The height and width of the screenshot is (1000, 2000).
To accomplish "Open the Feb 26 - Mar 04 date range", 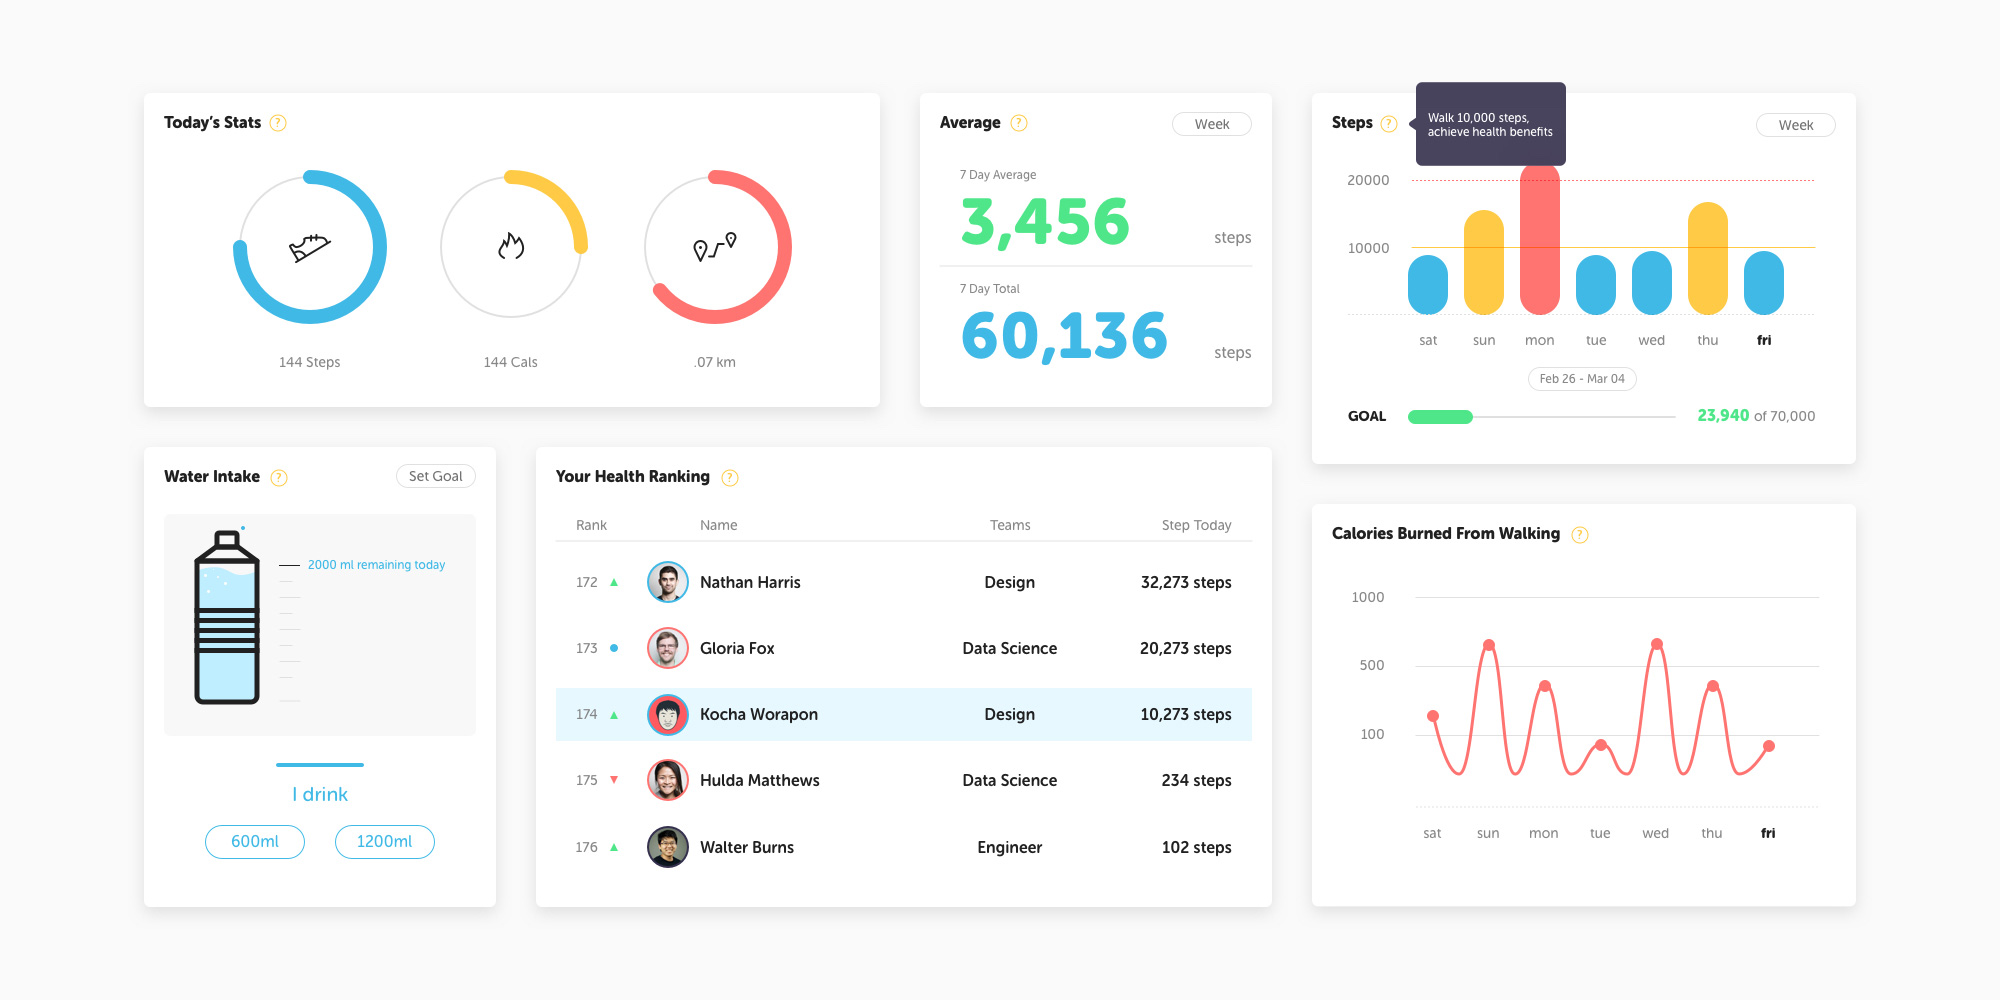I will 1582,379.
